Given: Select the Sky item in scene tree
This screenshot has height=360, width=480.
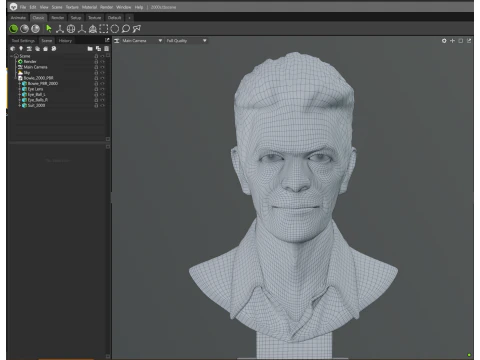Looking at the screenshot, I should click(x=27, y=73).
